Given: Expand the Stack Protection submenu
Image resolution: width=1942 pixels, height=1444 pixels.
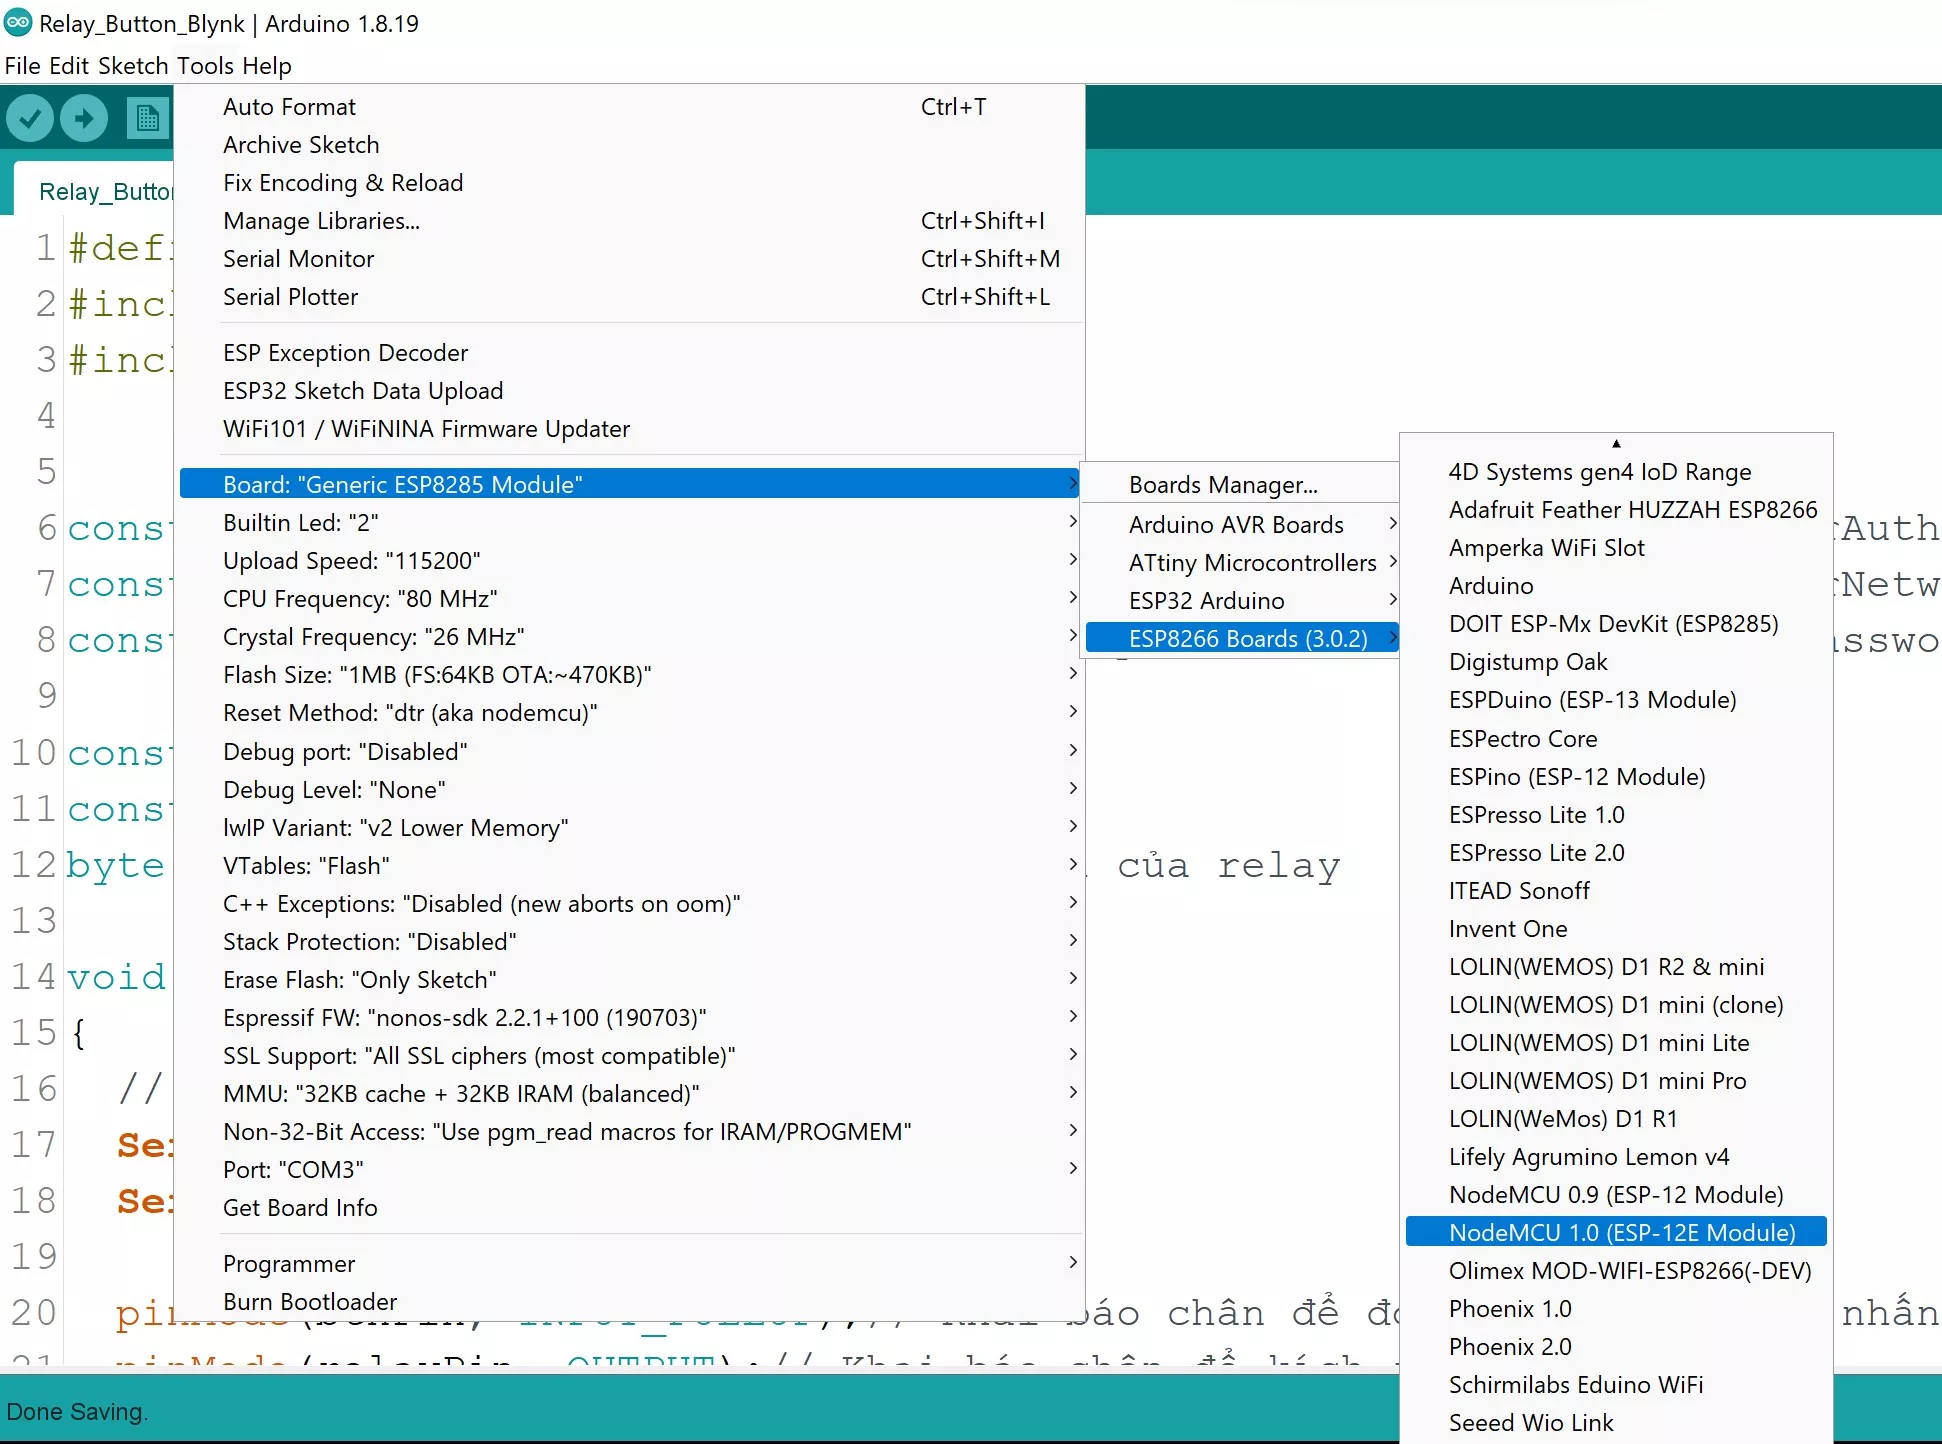Looking at the screenshot, I should point(630,942).
